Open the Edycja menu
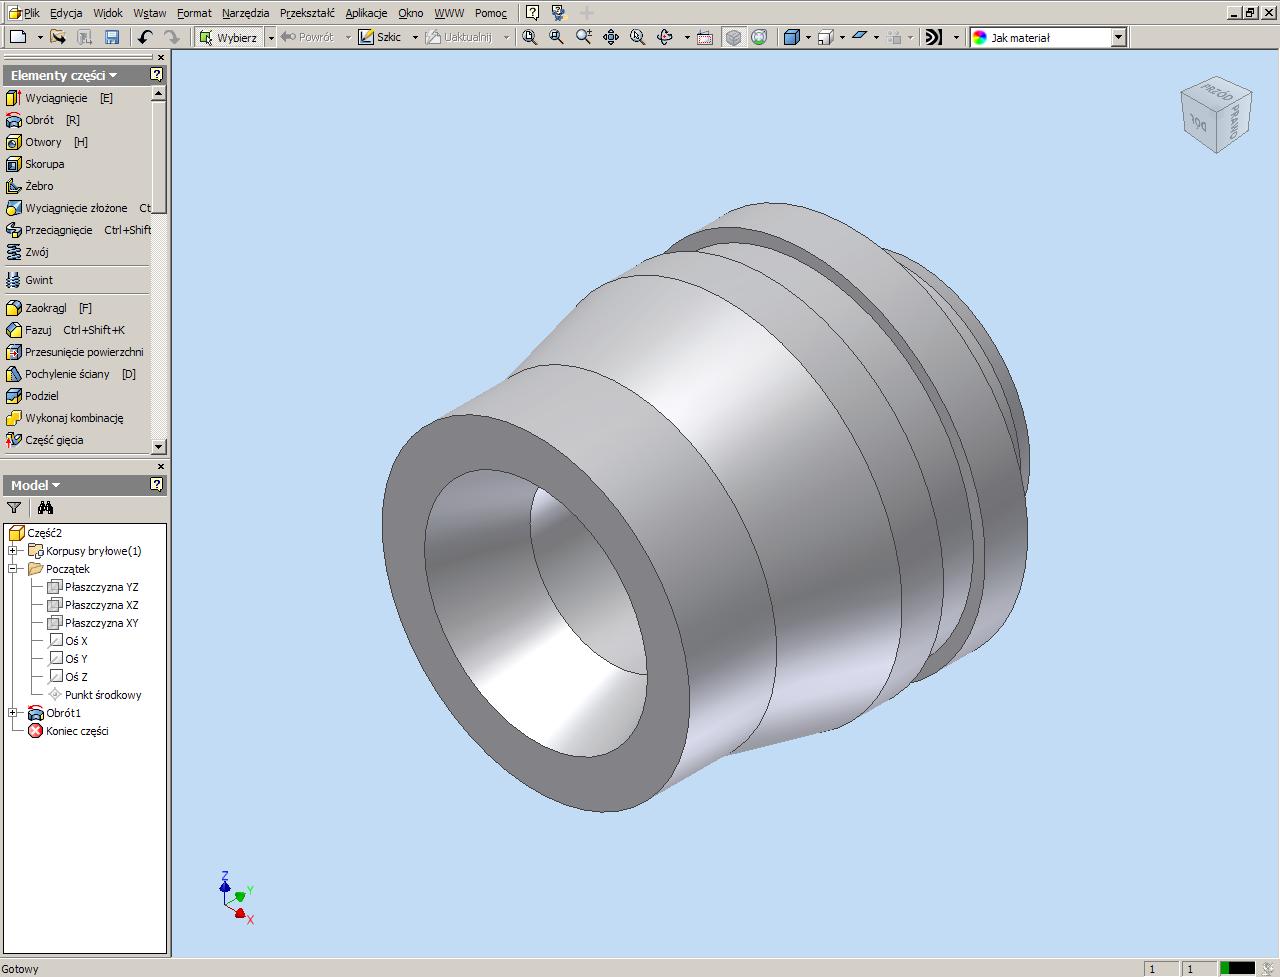Viewport: 1280px width, 977px height. coord(66,13)
